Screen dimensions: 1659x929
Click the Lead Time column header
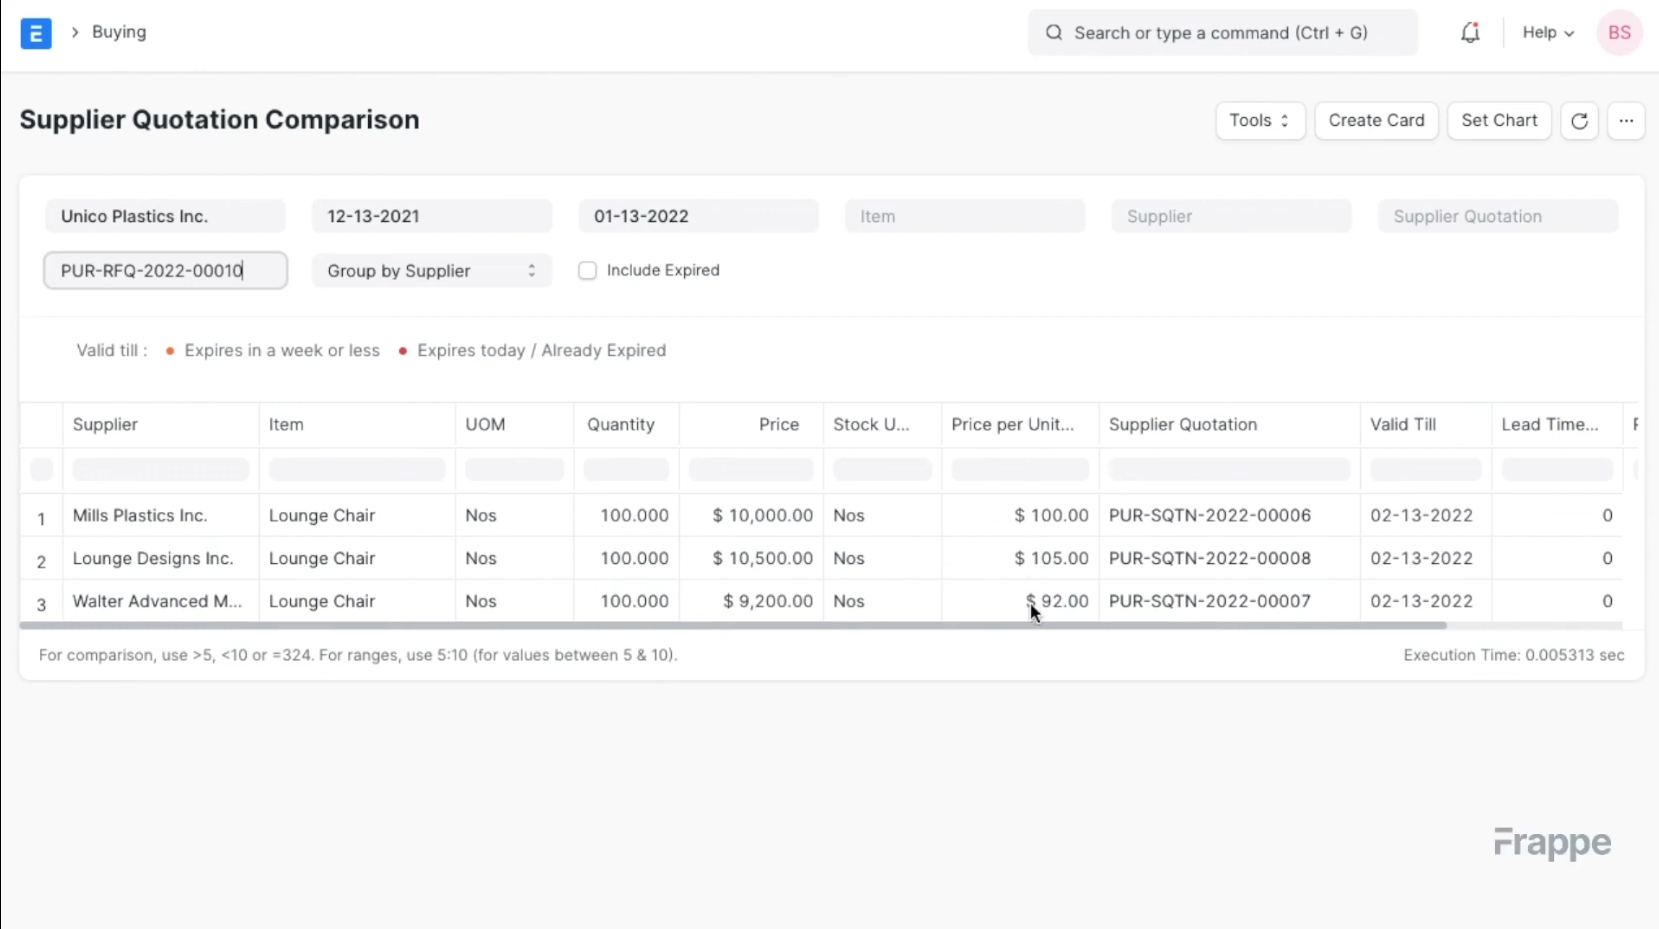1556,425
